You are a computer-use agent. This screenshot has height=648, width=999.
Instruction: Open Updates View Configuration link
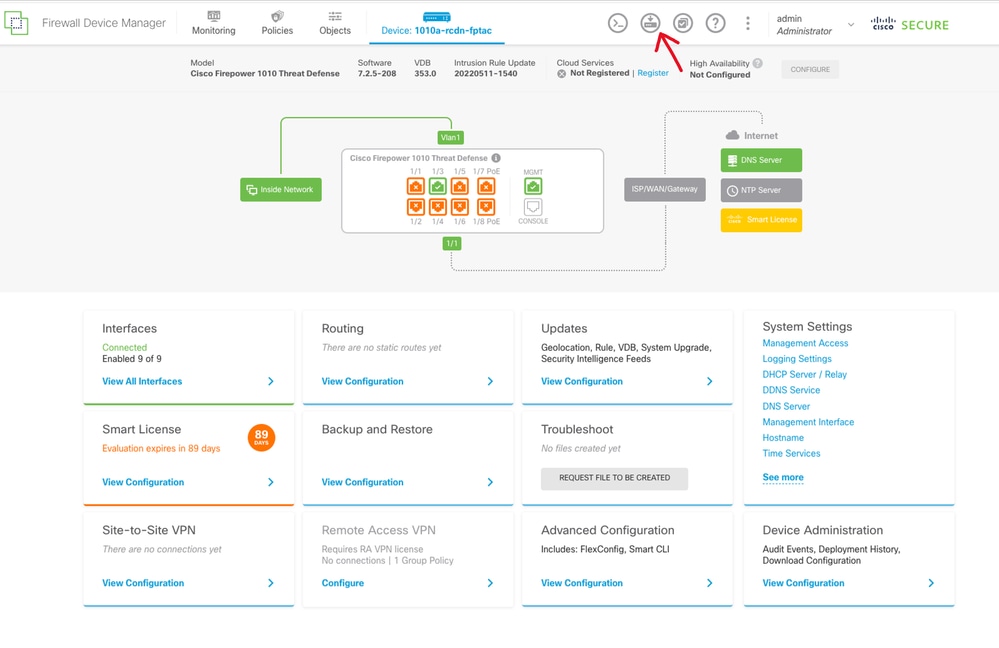click(x=582, y=381)
